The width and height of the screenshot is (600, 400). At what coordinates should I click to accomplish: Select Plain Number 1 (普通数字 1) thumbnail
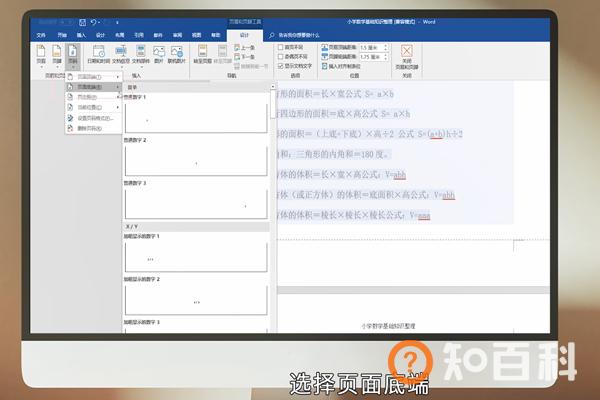click(x=196, y=117)
